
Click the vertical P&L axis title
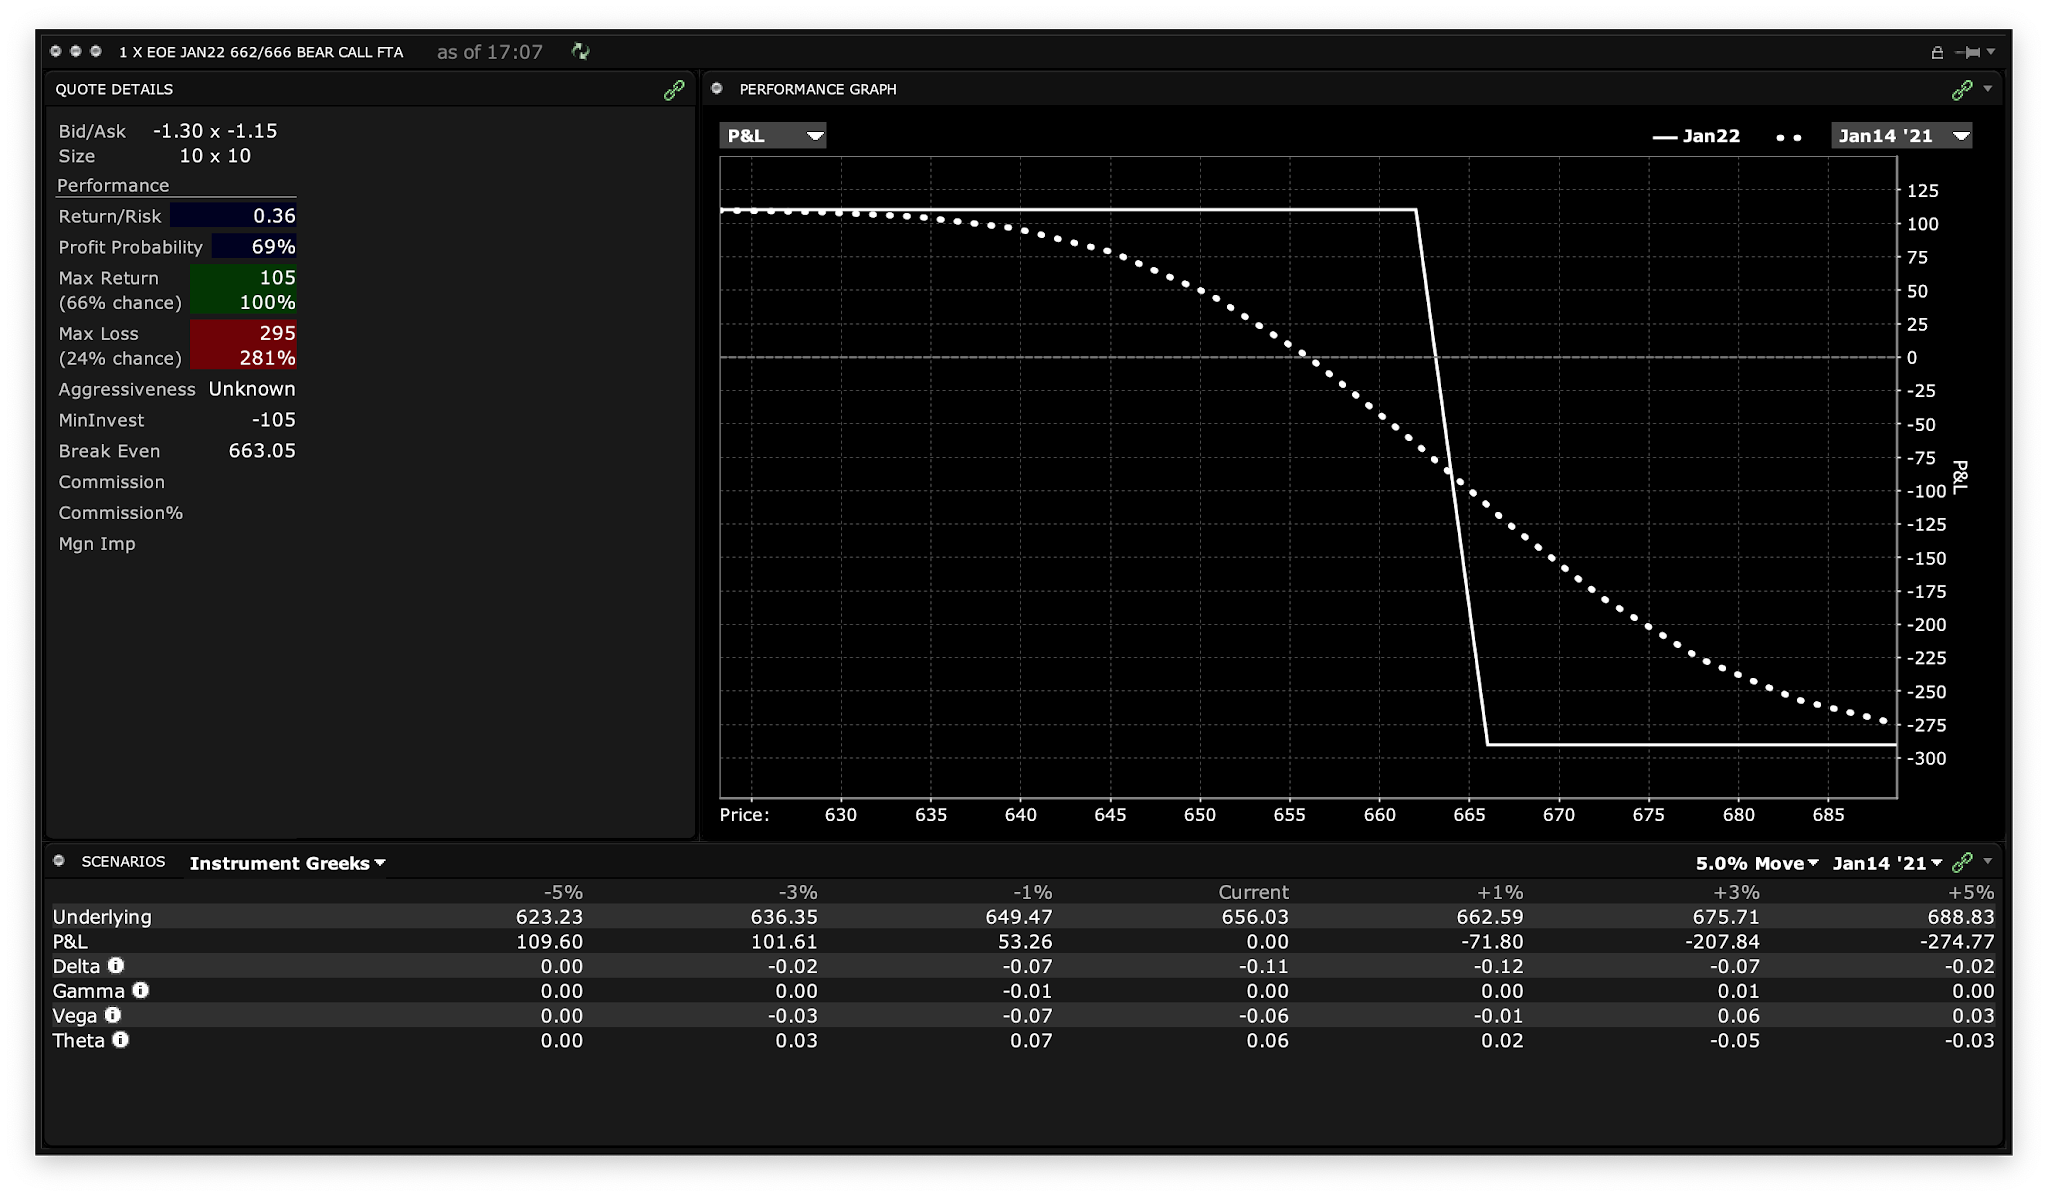[x=1960, y=477]
